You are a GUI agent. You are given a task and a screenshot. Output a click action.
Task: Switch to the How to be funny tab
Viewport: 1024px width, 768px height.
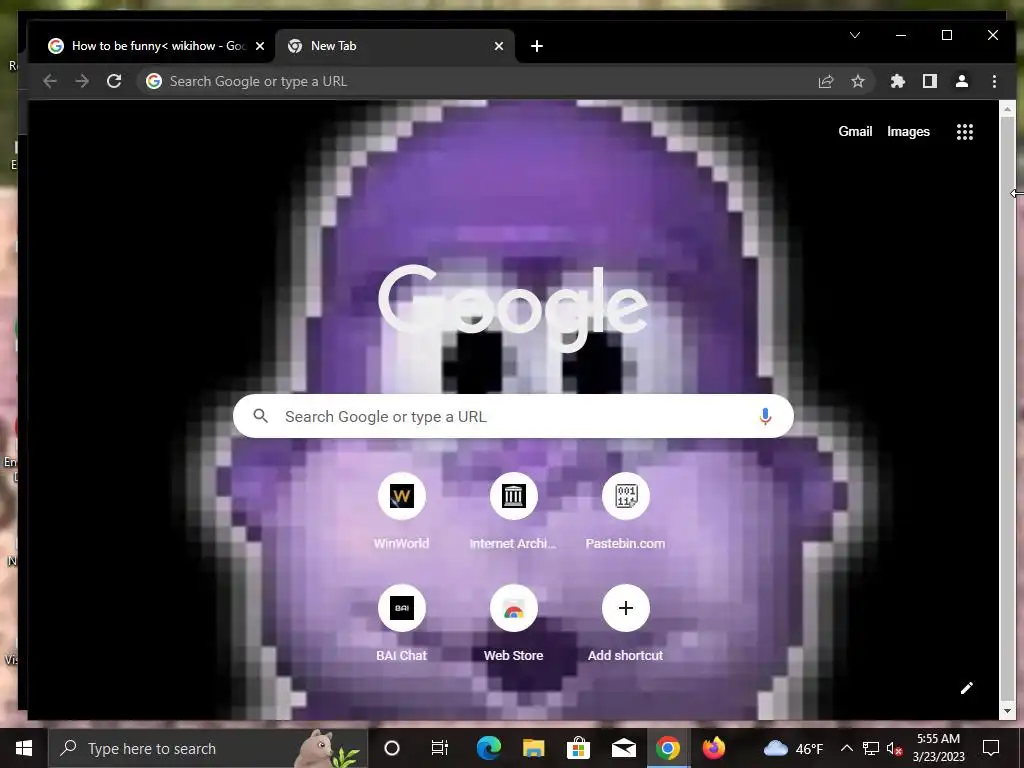152,46
